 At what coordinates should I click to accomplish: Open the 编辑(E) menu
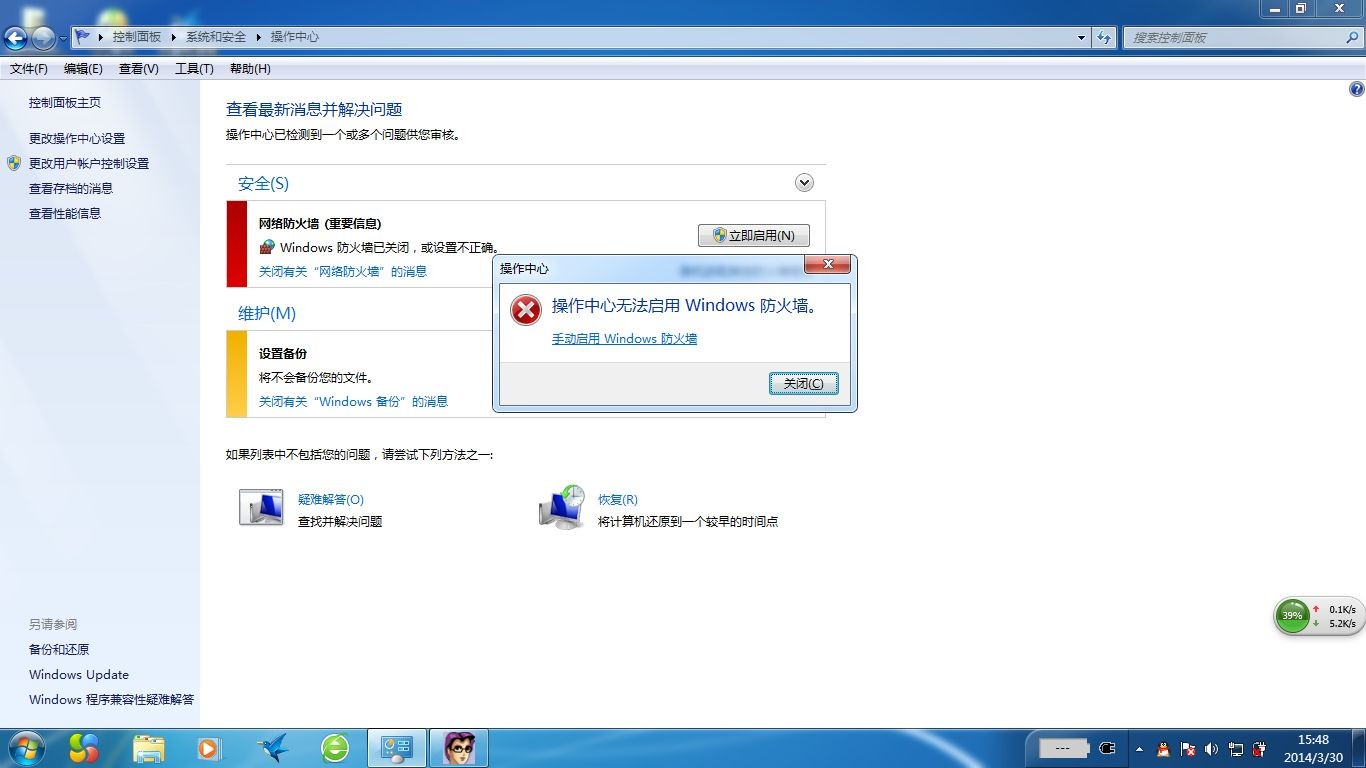pos(83,69)
